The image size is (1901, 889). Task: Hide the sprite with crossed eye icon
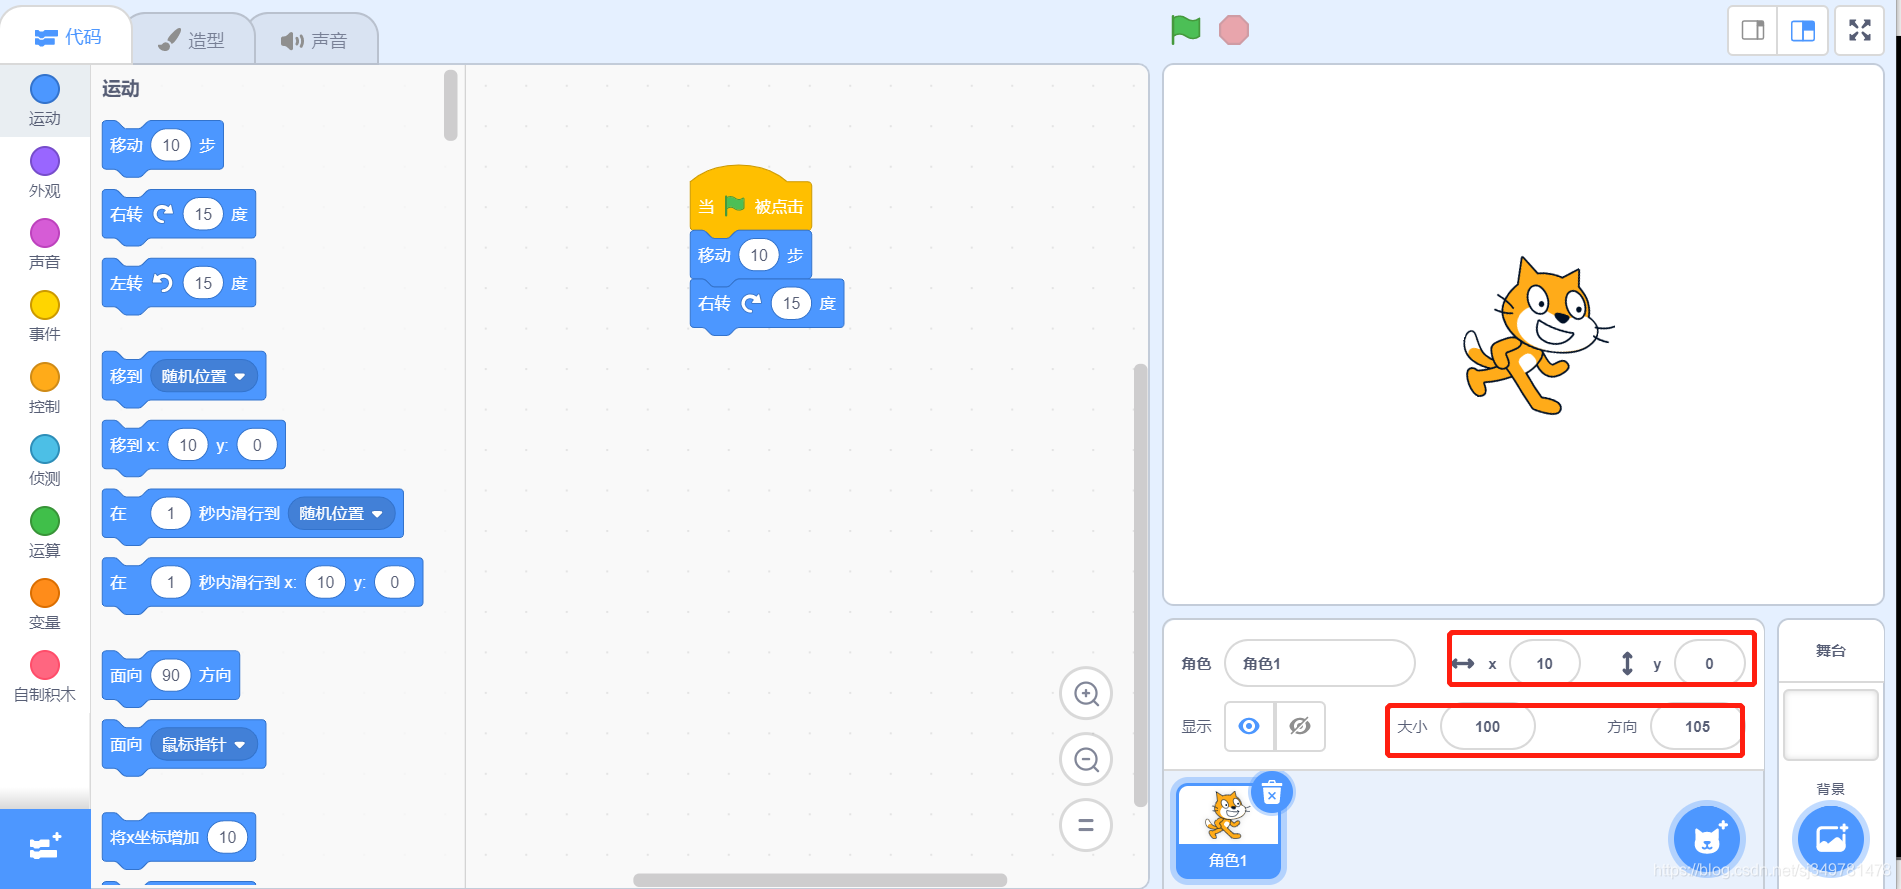click(1300, 726)
